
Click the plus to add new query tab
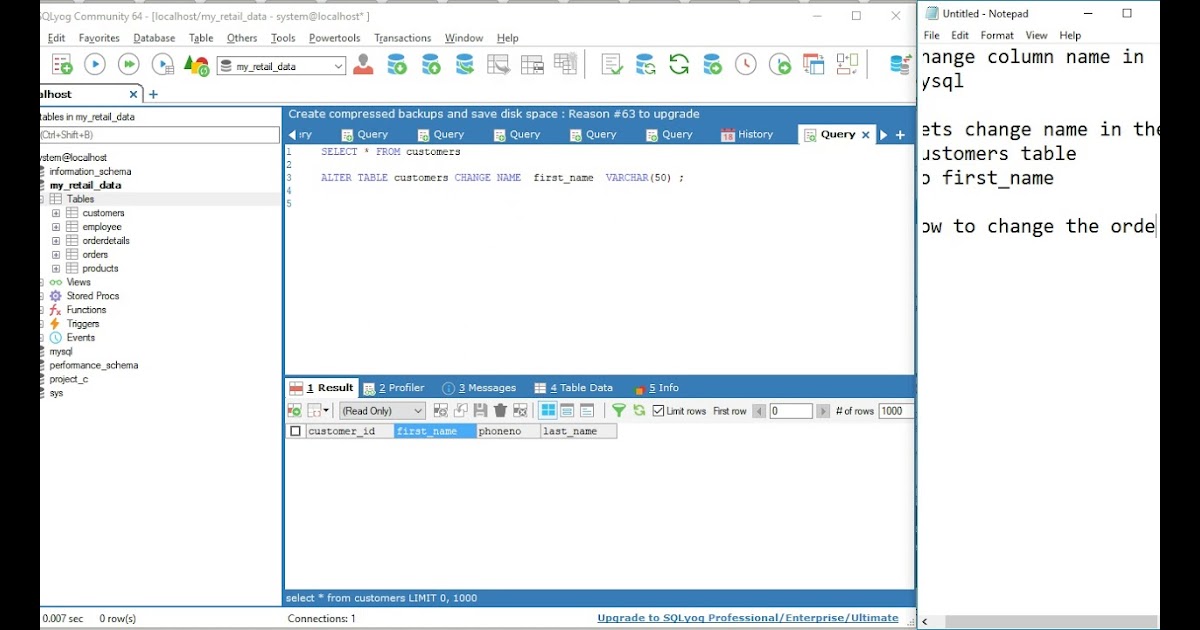(x=900, y=135)
